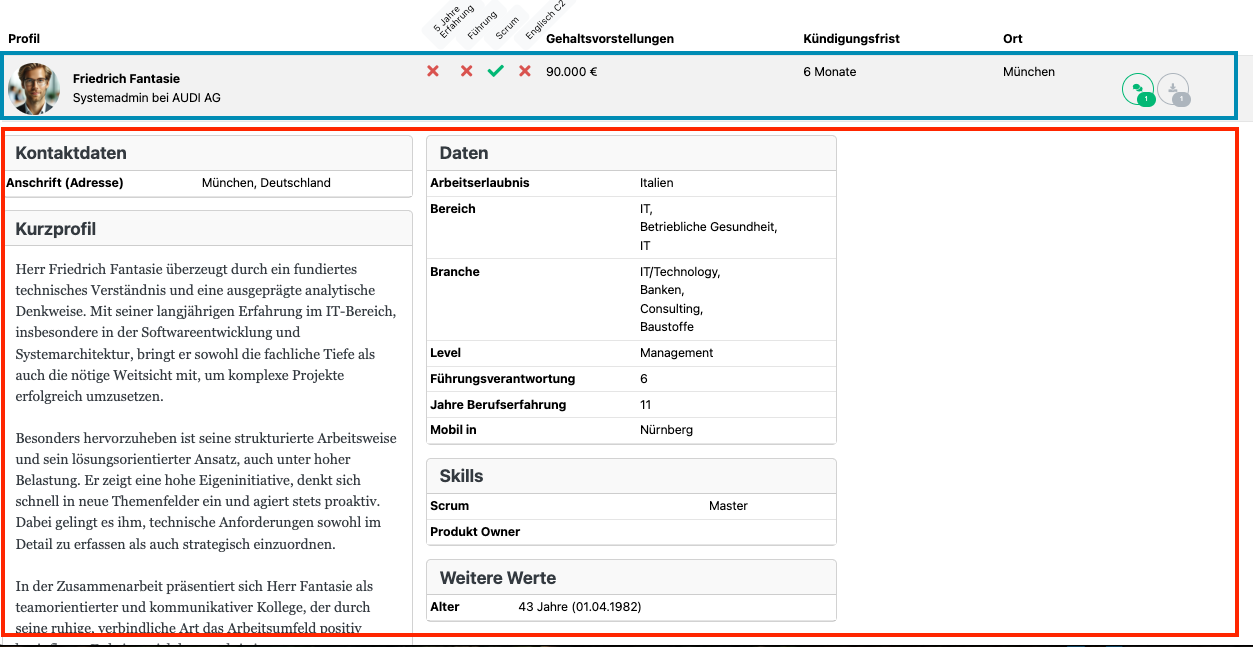Click 'IT/Technology,' in the Branche row

click(680, 272)
